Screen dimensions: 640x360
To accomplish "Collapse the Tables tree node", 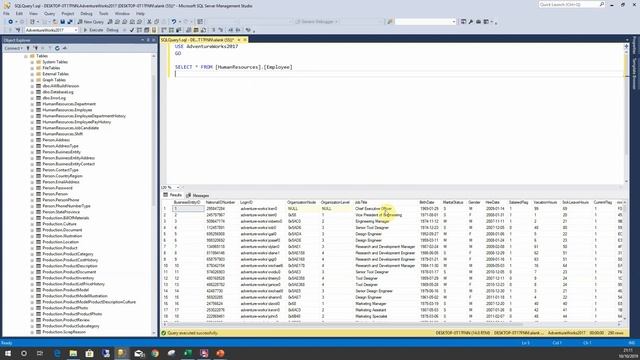I will (x=26, y=56).
